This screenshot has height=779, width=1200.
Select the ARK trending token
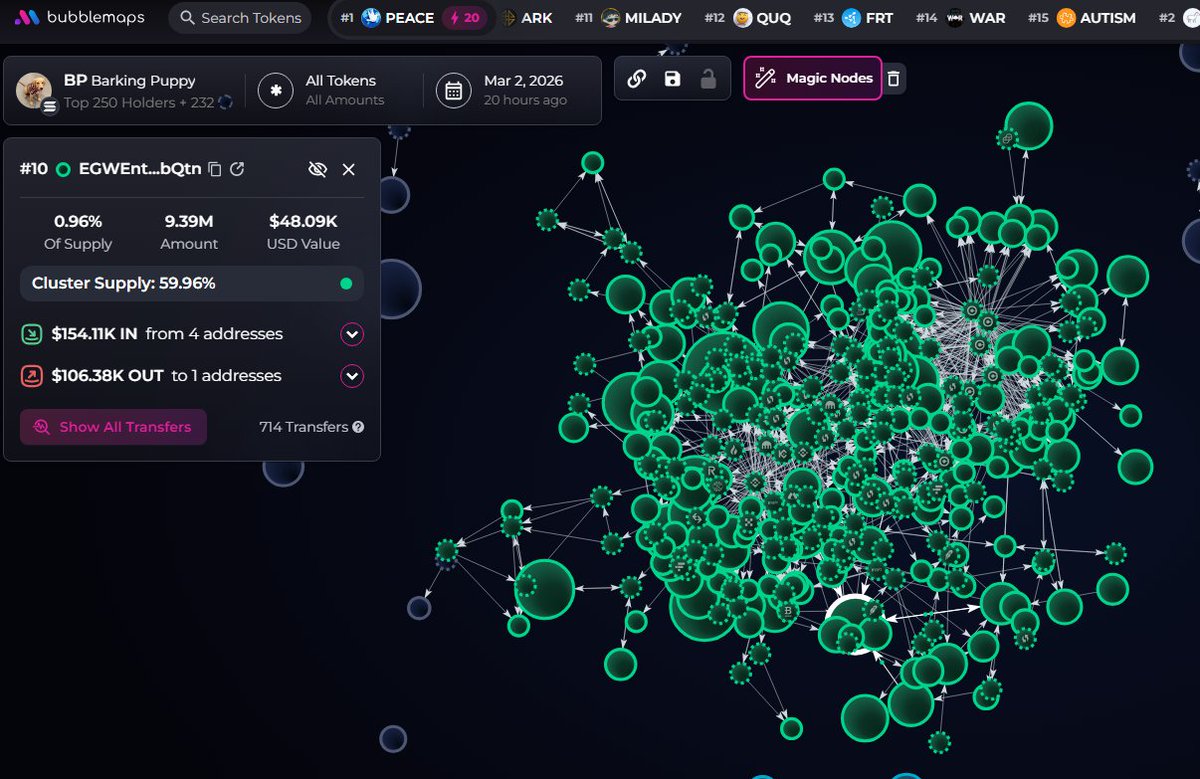[x=526, y=18]
